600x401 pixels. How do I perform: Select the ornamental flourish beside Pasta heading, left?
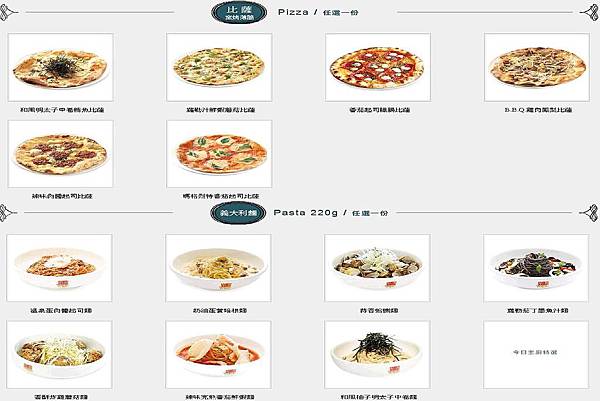coord(8,213)
